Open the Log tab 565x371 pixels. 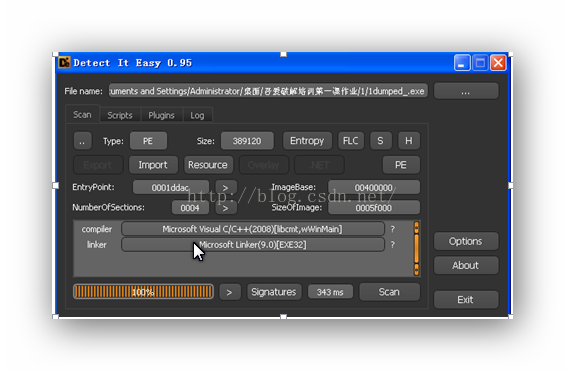click(197, 116)
